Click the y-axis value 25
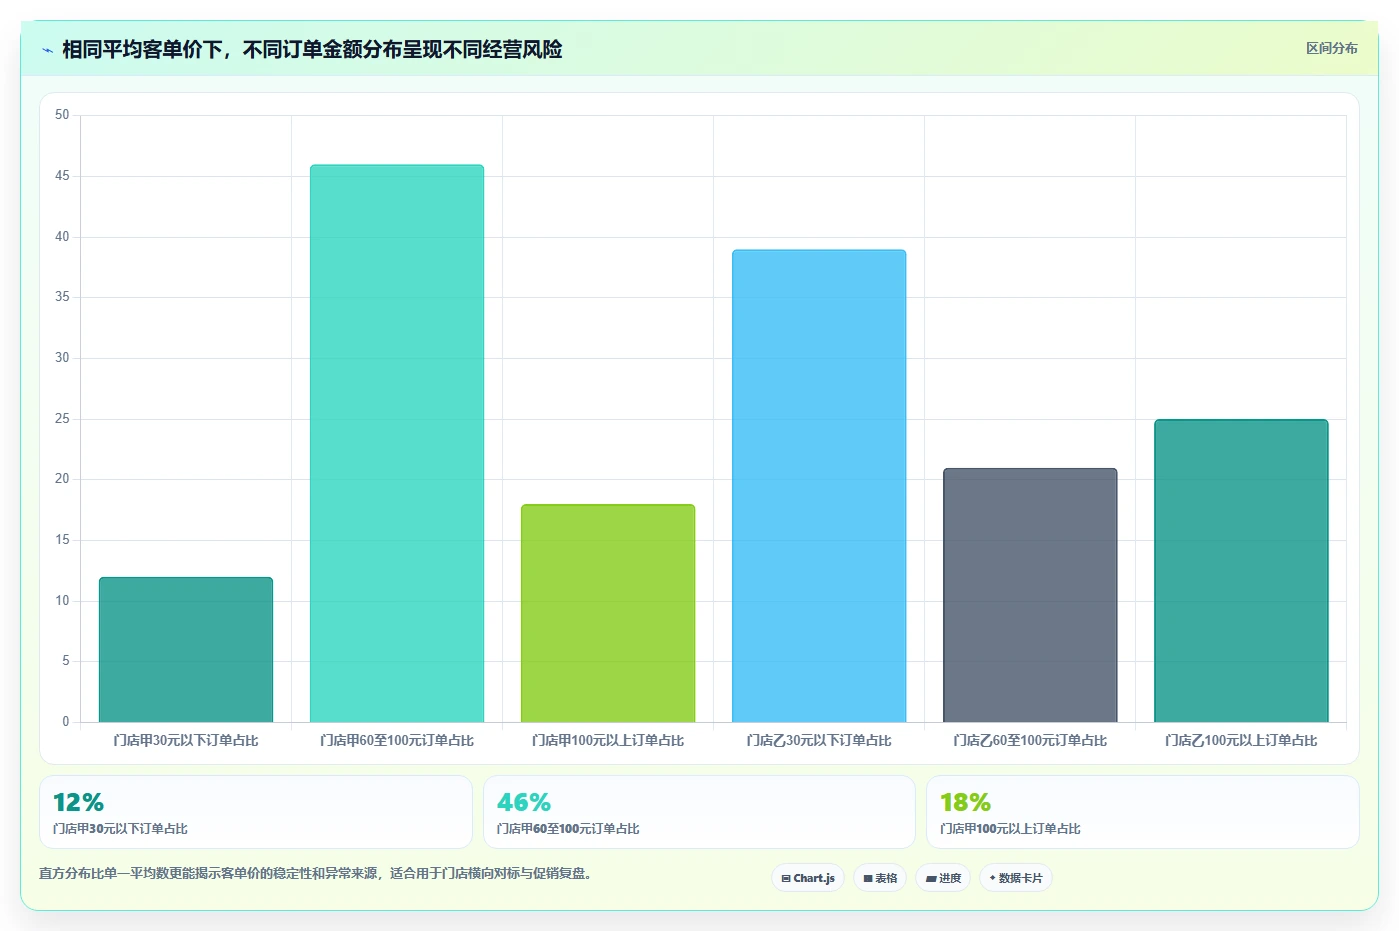The height and width of the screenshot is (931, 1399). pyautogui.click(x=62, y=418)
